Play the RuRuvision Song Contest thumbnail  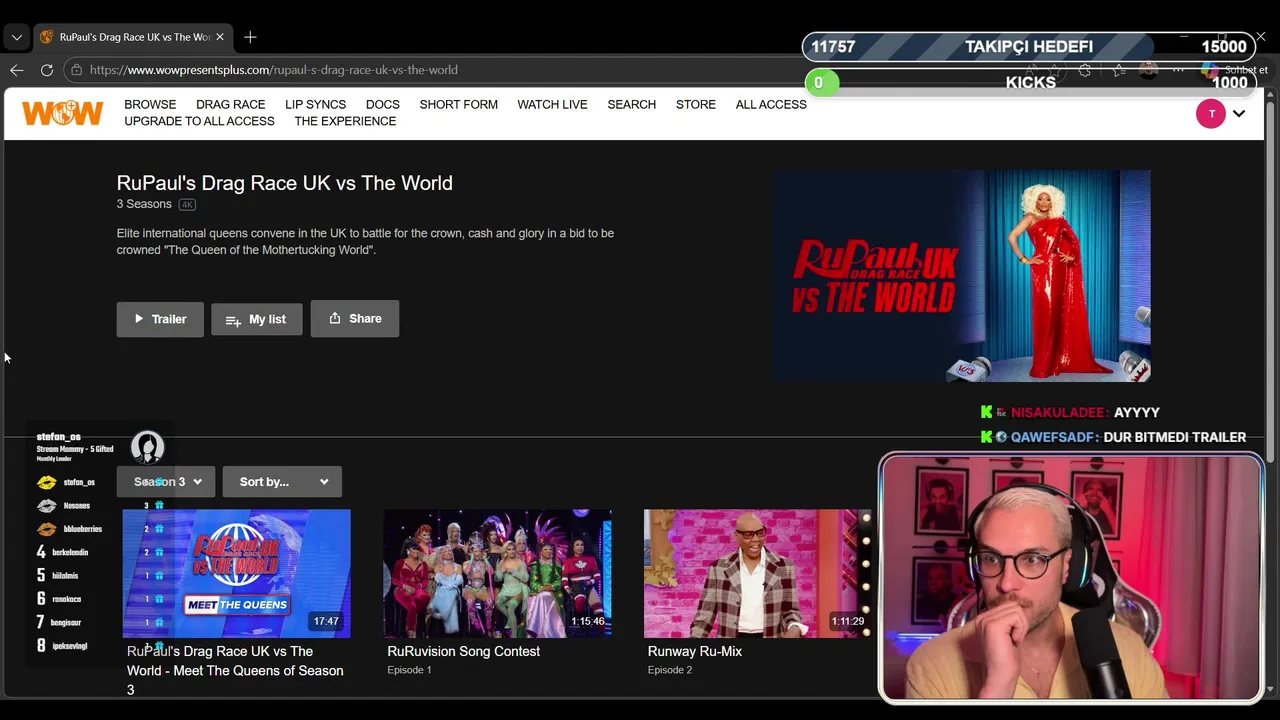[x=497, y=573]
